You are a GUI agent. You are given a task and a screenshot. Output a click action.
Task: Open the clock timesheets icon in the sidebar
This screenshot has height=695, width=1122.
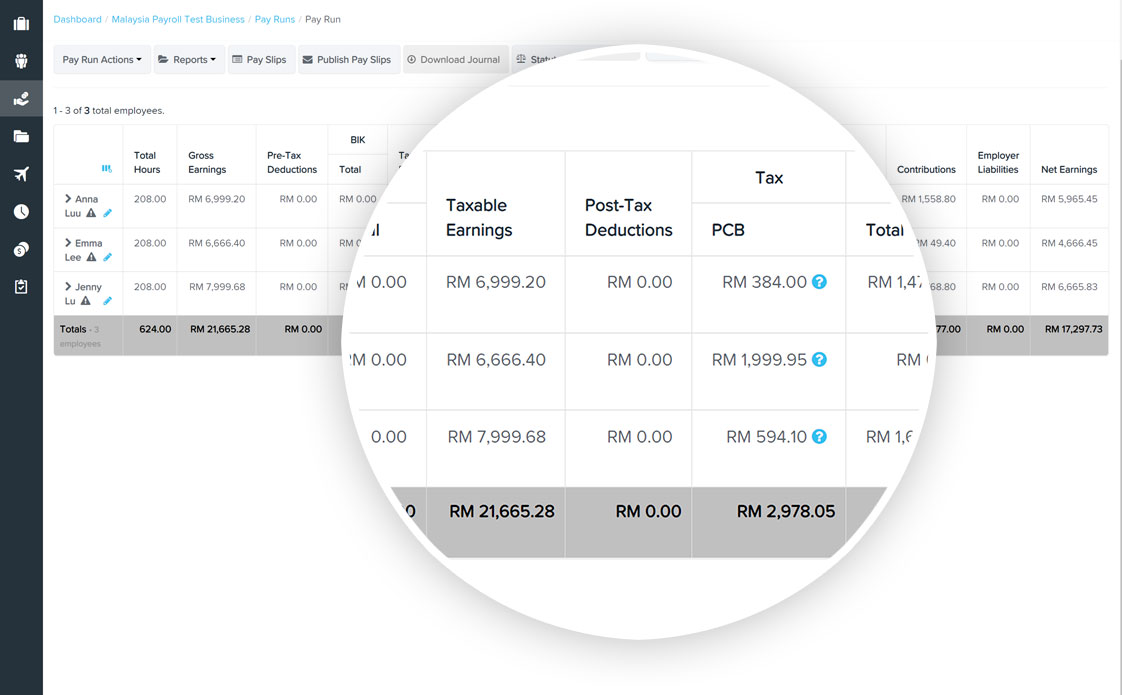21,211
